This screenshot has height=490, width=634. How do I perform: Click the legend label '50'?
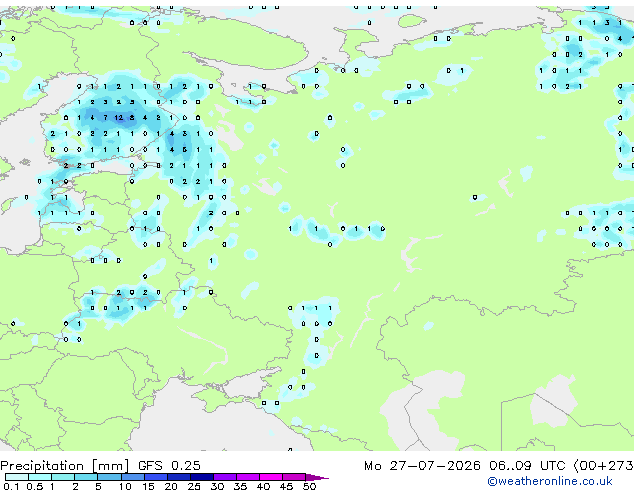[x=309, y=486]
